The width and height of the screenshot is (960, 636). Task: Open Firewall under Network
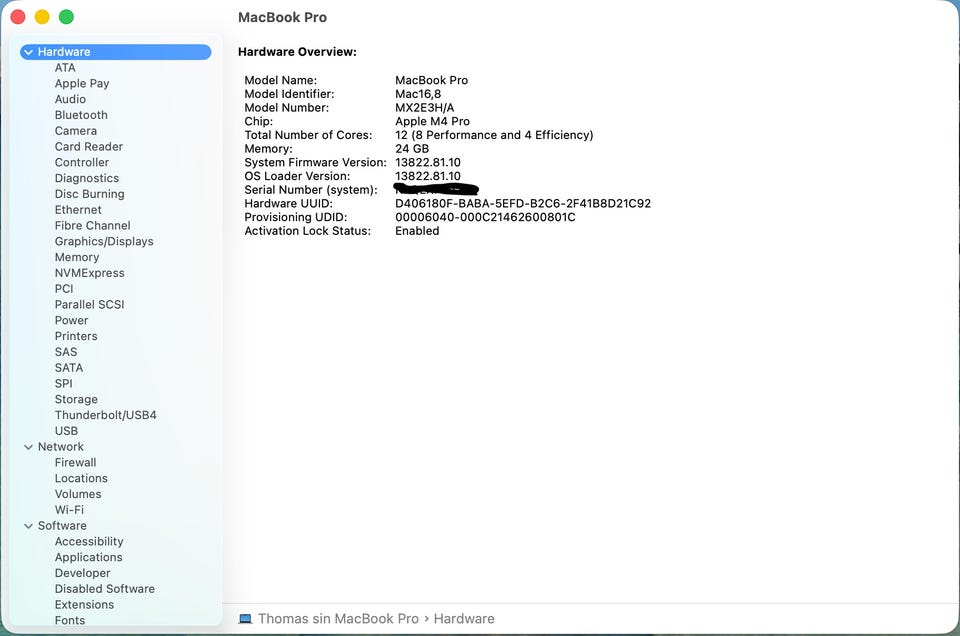pos(75,463)
